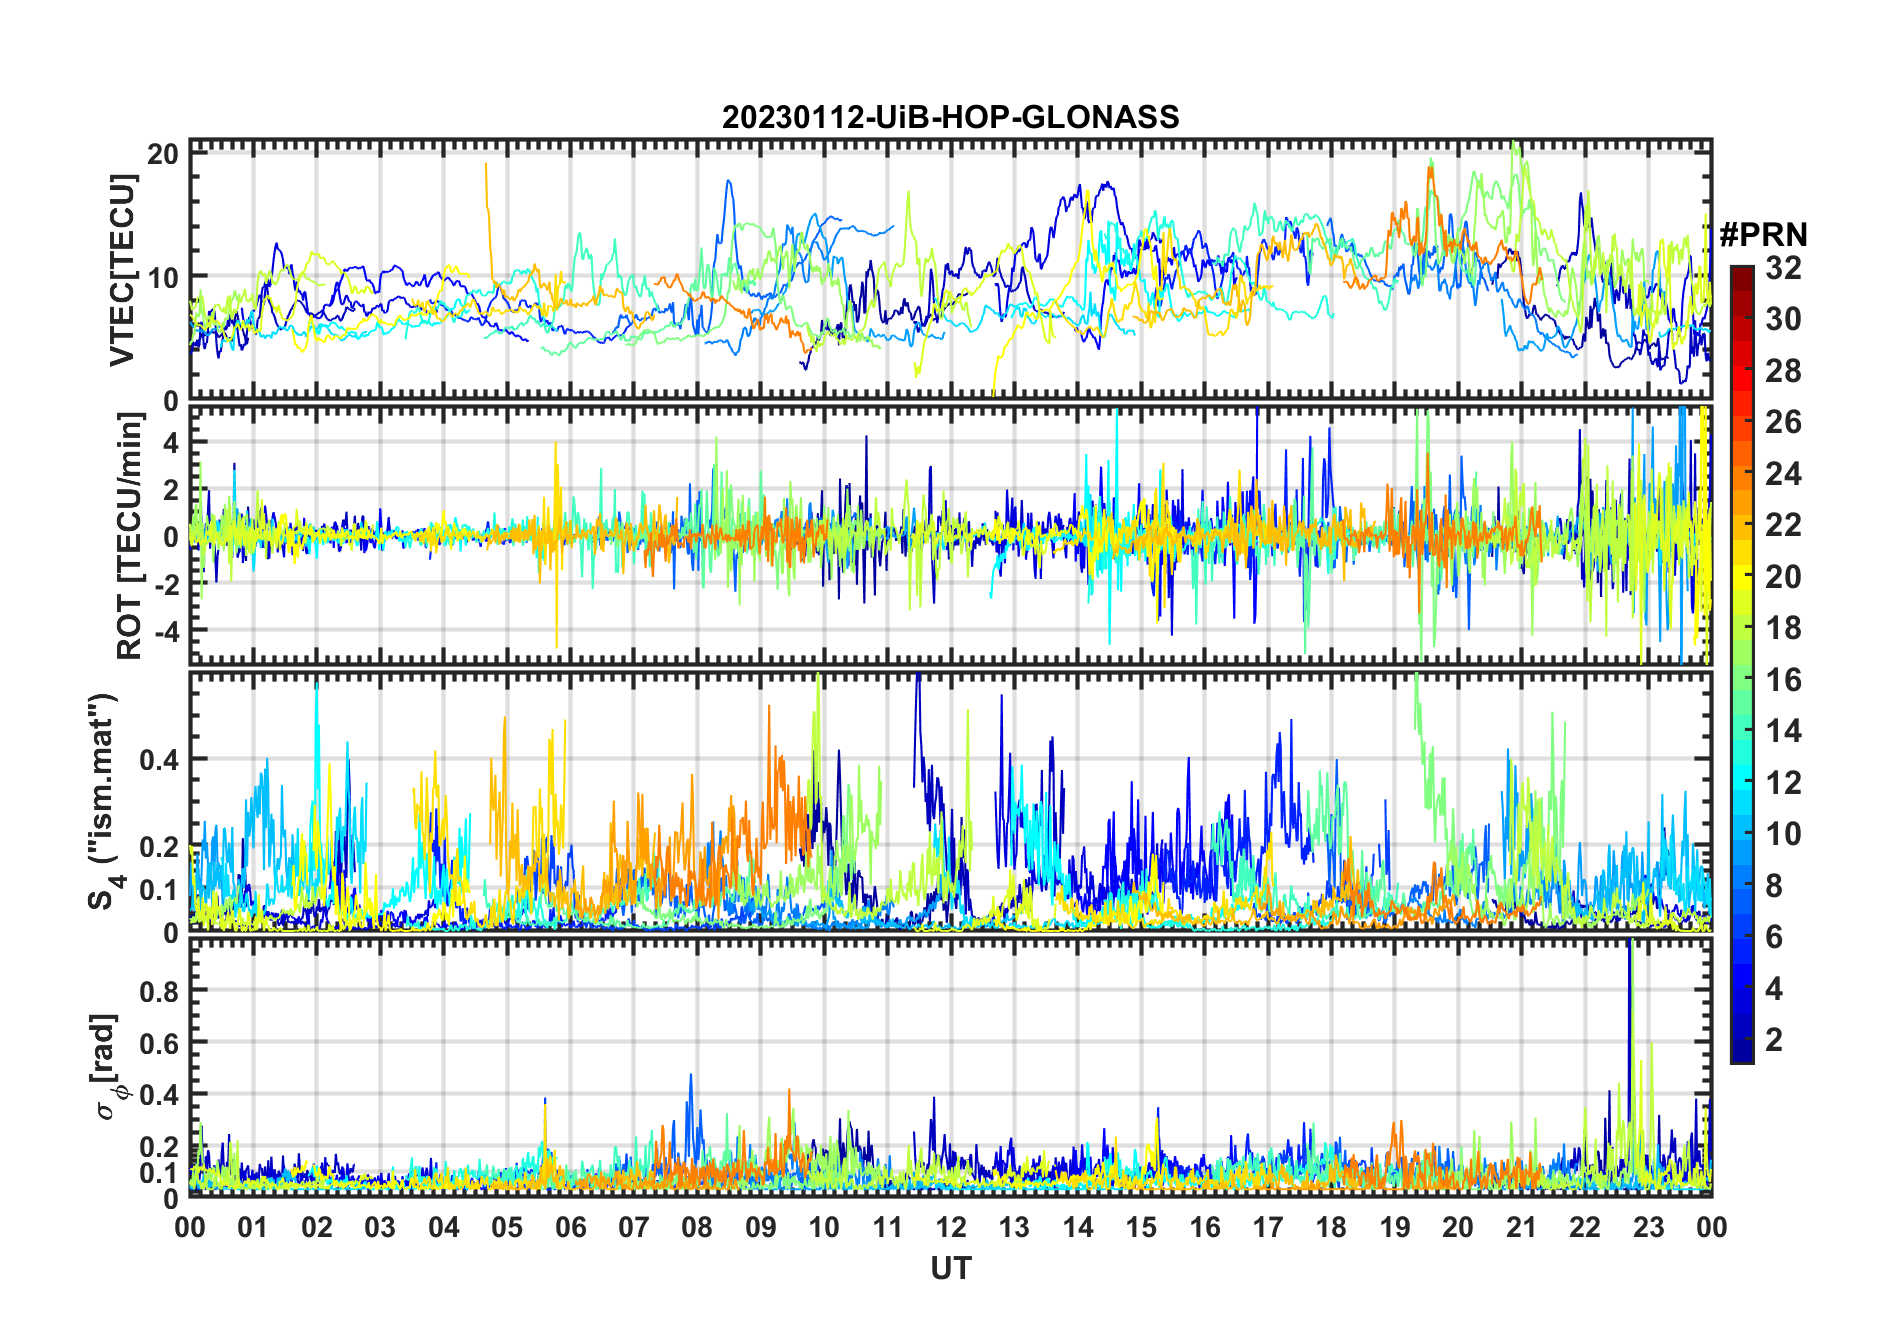
Task: Click inside the VTEC plot panel
Action: [x=951, y=270]
